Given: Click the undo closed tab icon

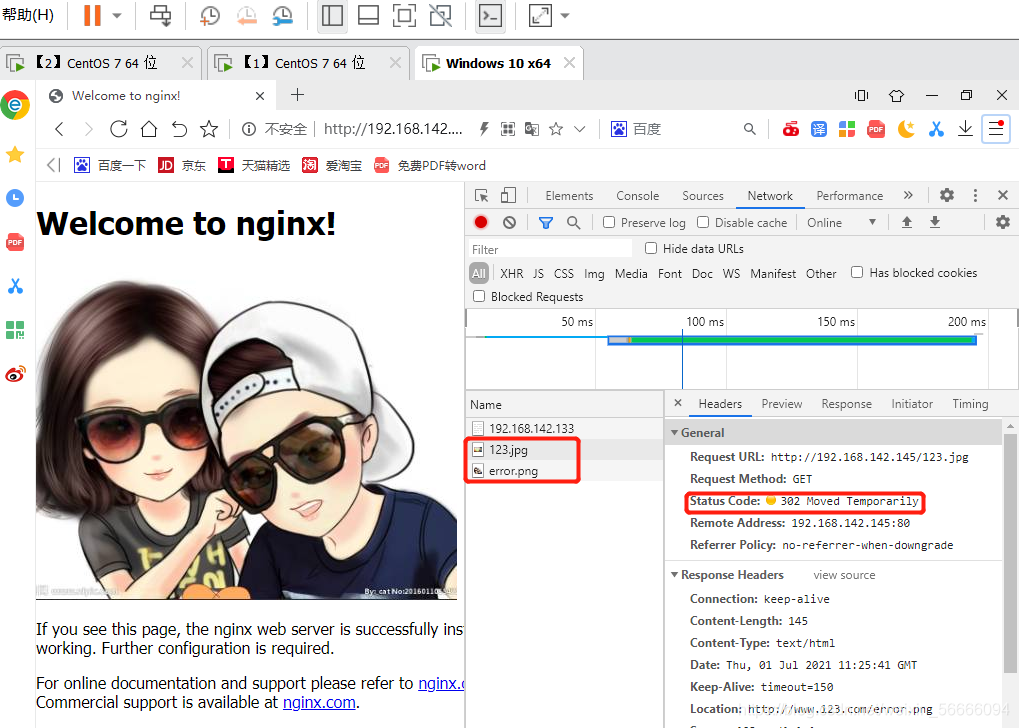Looking at the screenshot, I should [179, 129].
